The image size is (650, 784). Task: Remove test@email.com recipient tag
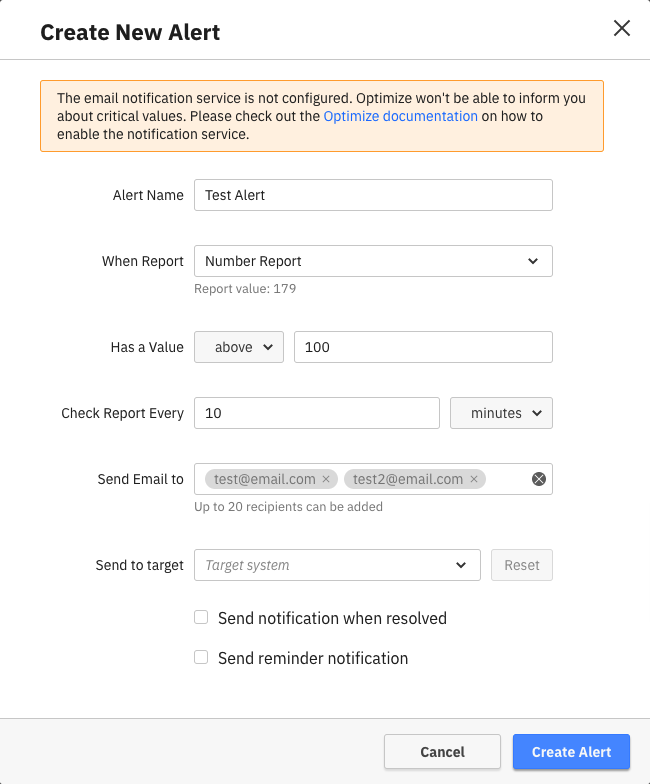coord(326,480)
